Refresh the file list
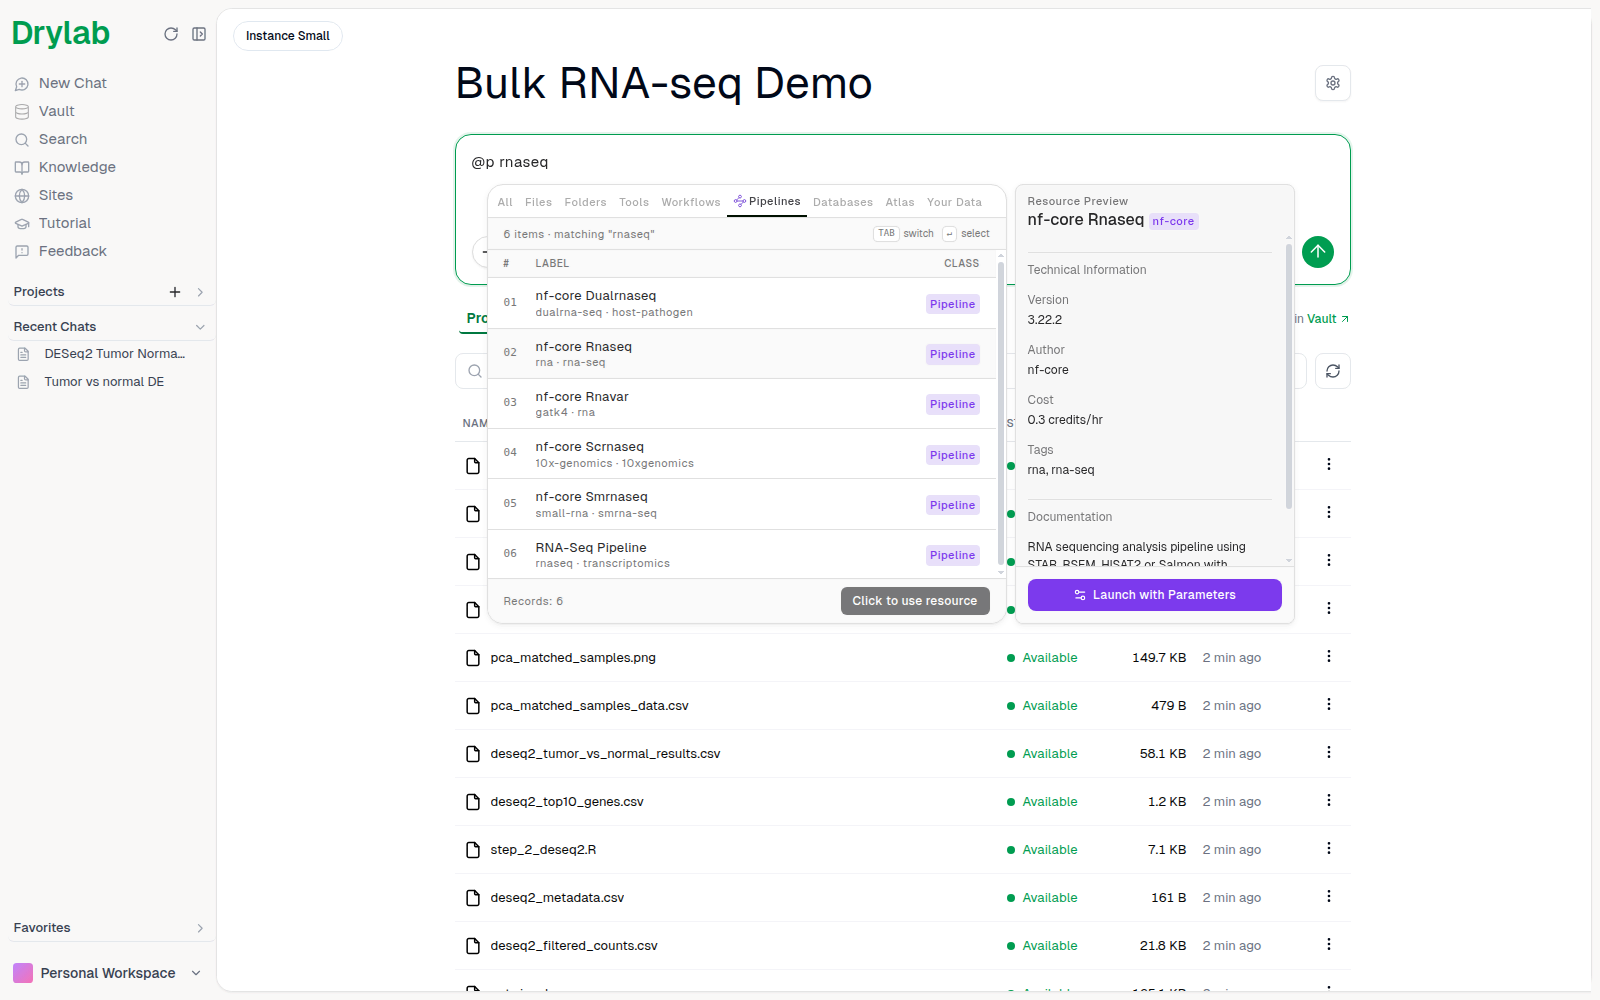This screenshot has height=1000, width=1600. click(1332, 371)
